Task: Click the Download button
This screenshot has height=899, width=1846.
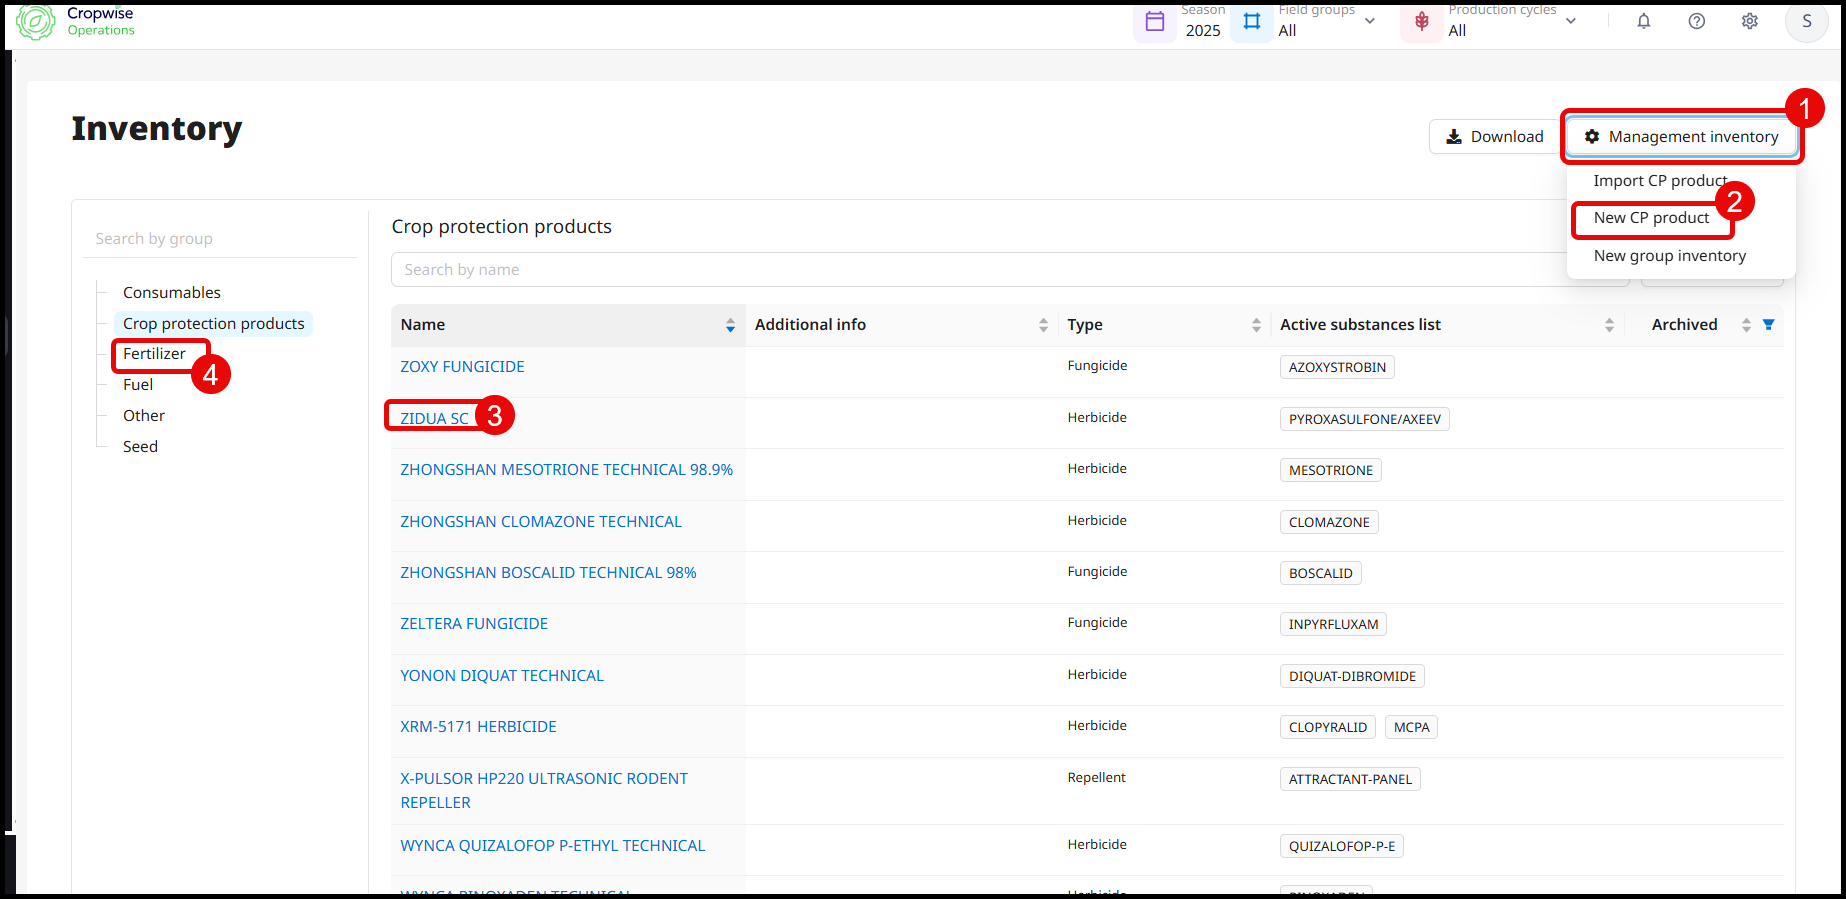Action: 1494,137
